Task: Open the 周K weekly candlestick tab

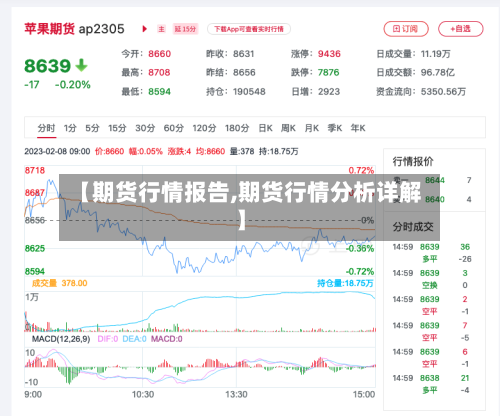Action: [x=288, y=128]
